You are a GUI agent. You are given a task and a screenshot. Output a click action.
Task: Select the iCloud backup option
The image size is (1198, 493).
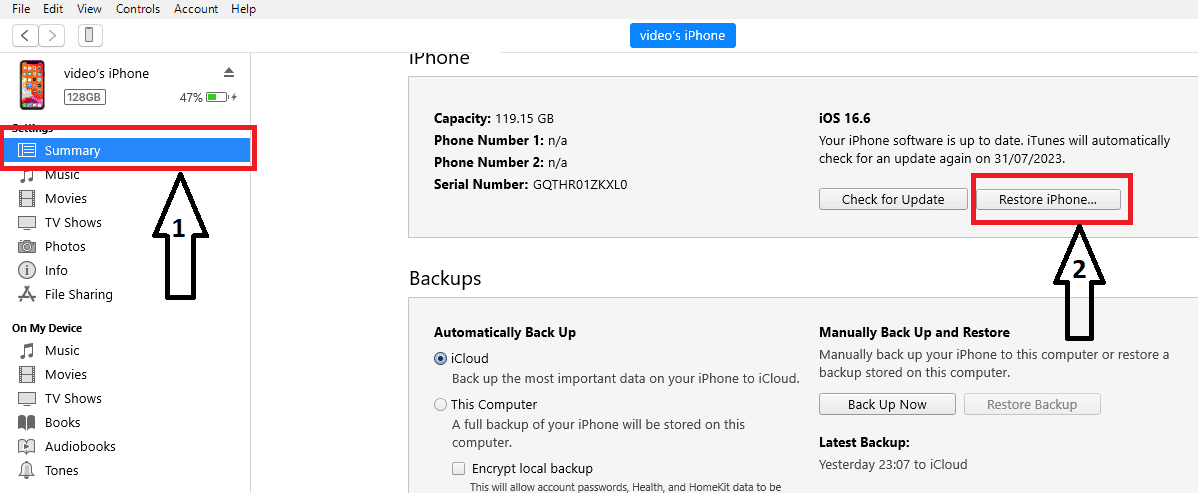(441, 358)
